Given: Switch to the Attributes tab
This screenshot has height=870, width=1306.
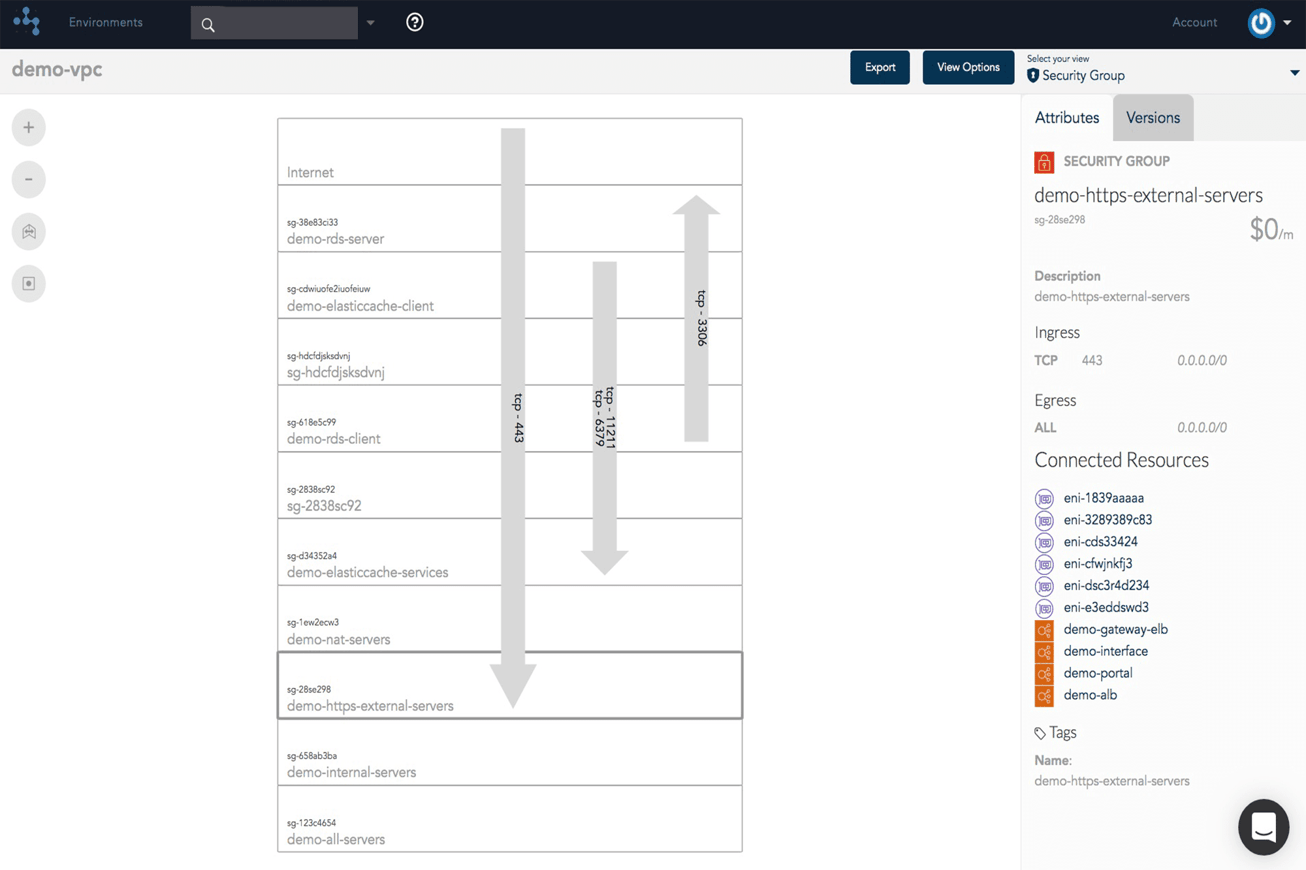Looking at the screenshot, I should (1066, 117).
